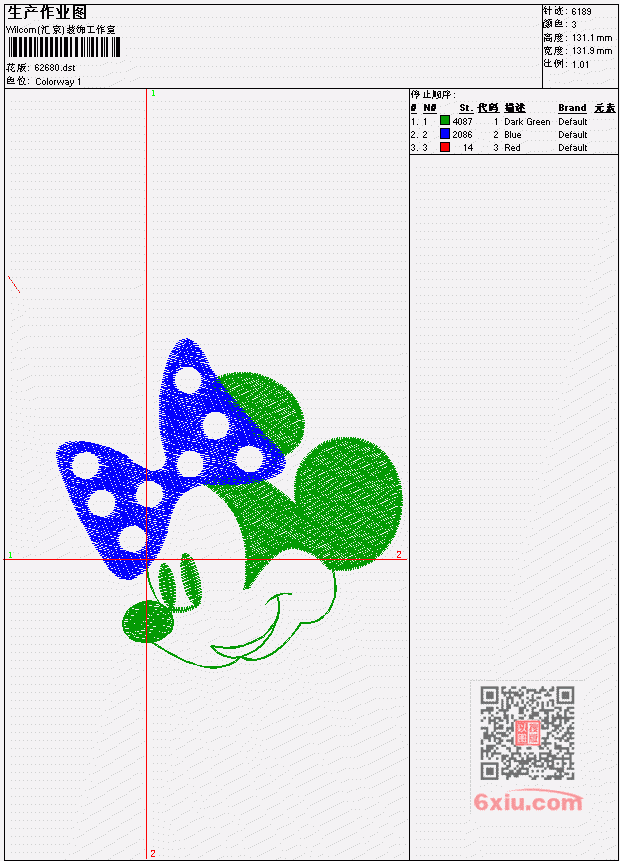Click the color count value '3'
The width and height of the screenshot is (620, 861).
click(574, 24)
